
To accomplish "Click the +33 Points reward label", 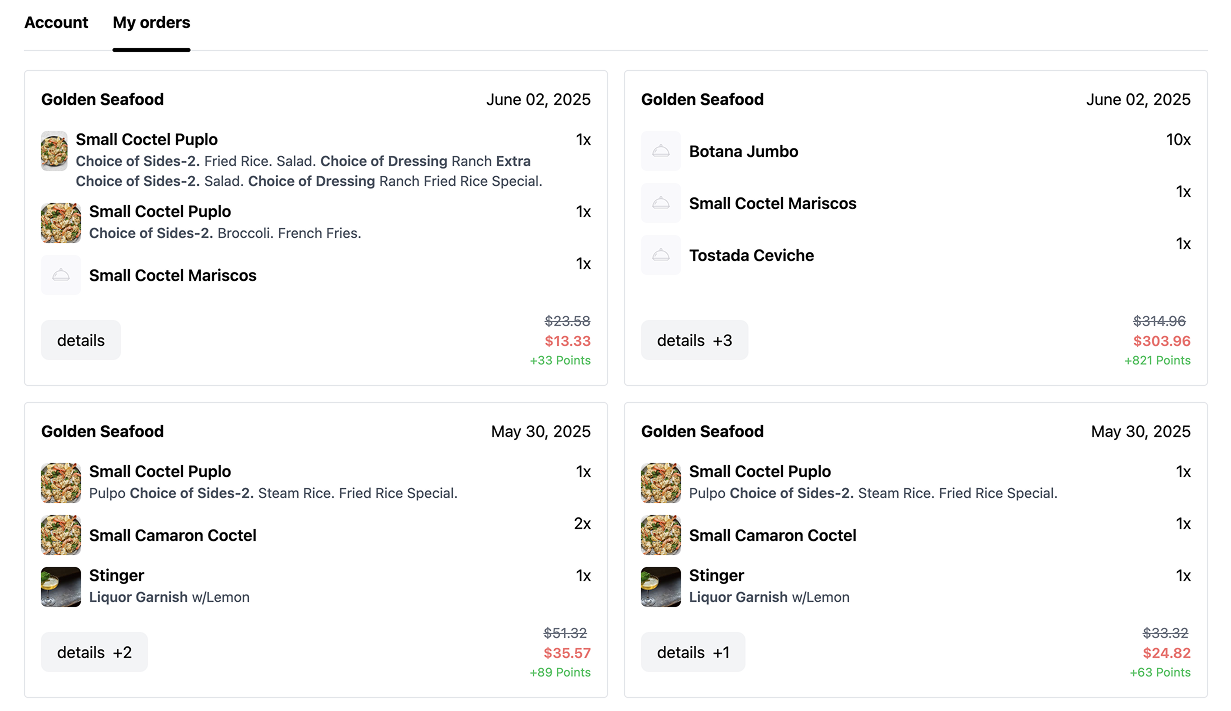I will [560, 360].
